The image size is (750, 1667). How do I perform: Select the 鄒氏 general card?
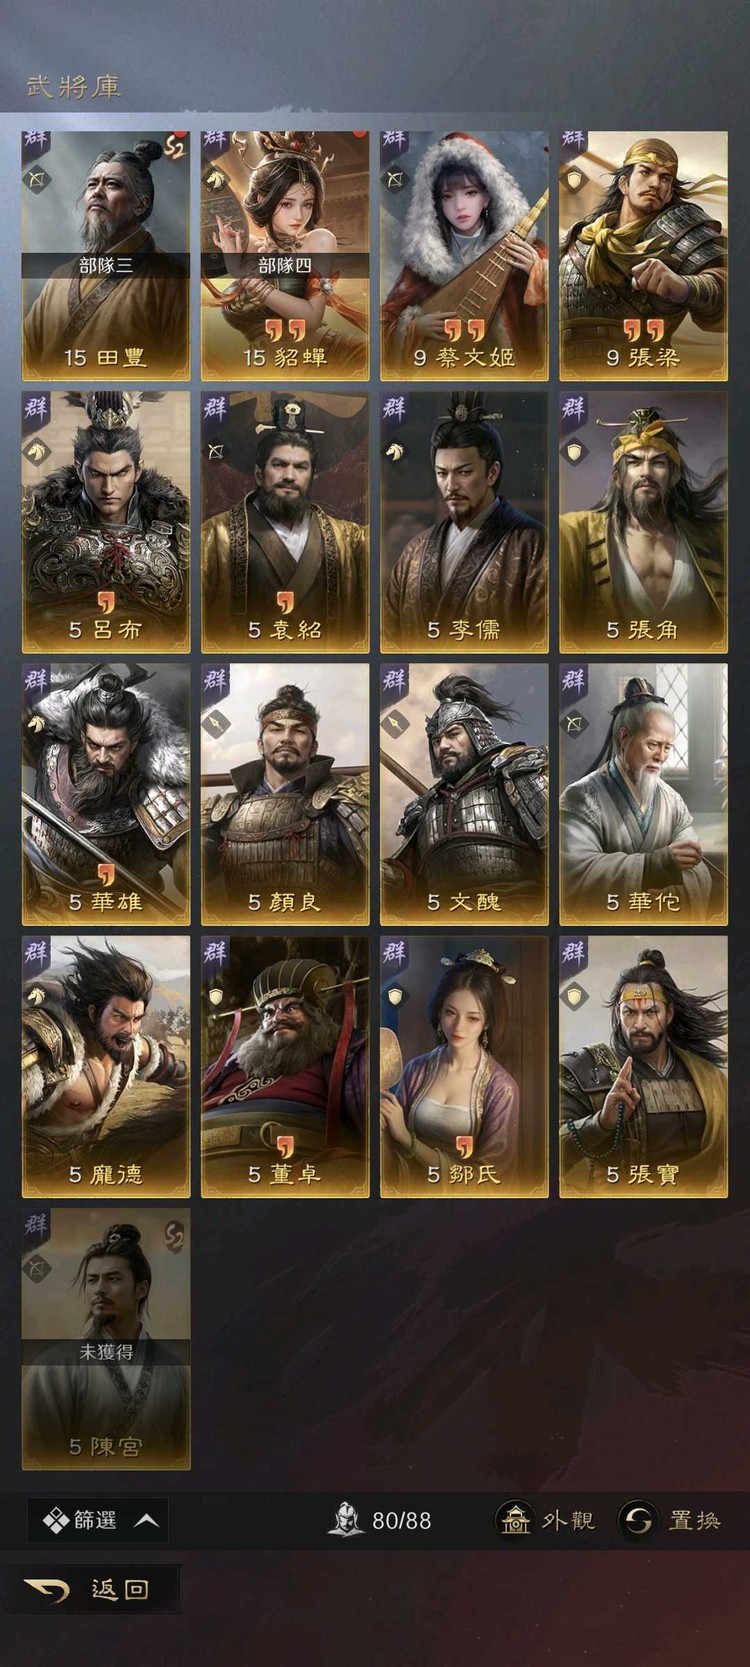coord(464,1067)
